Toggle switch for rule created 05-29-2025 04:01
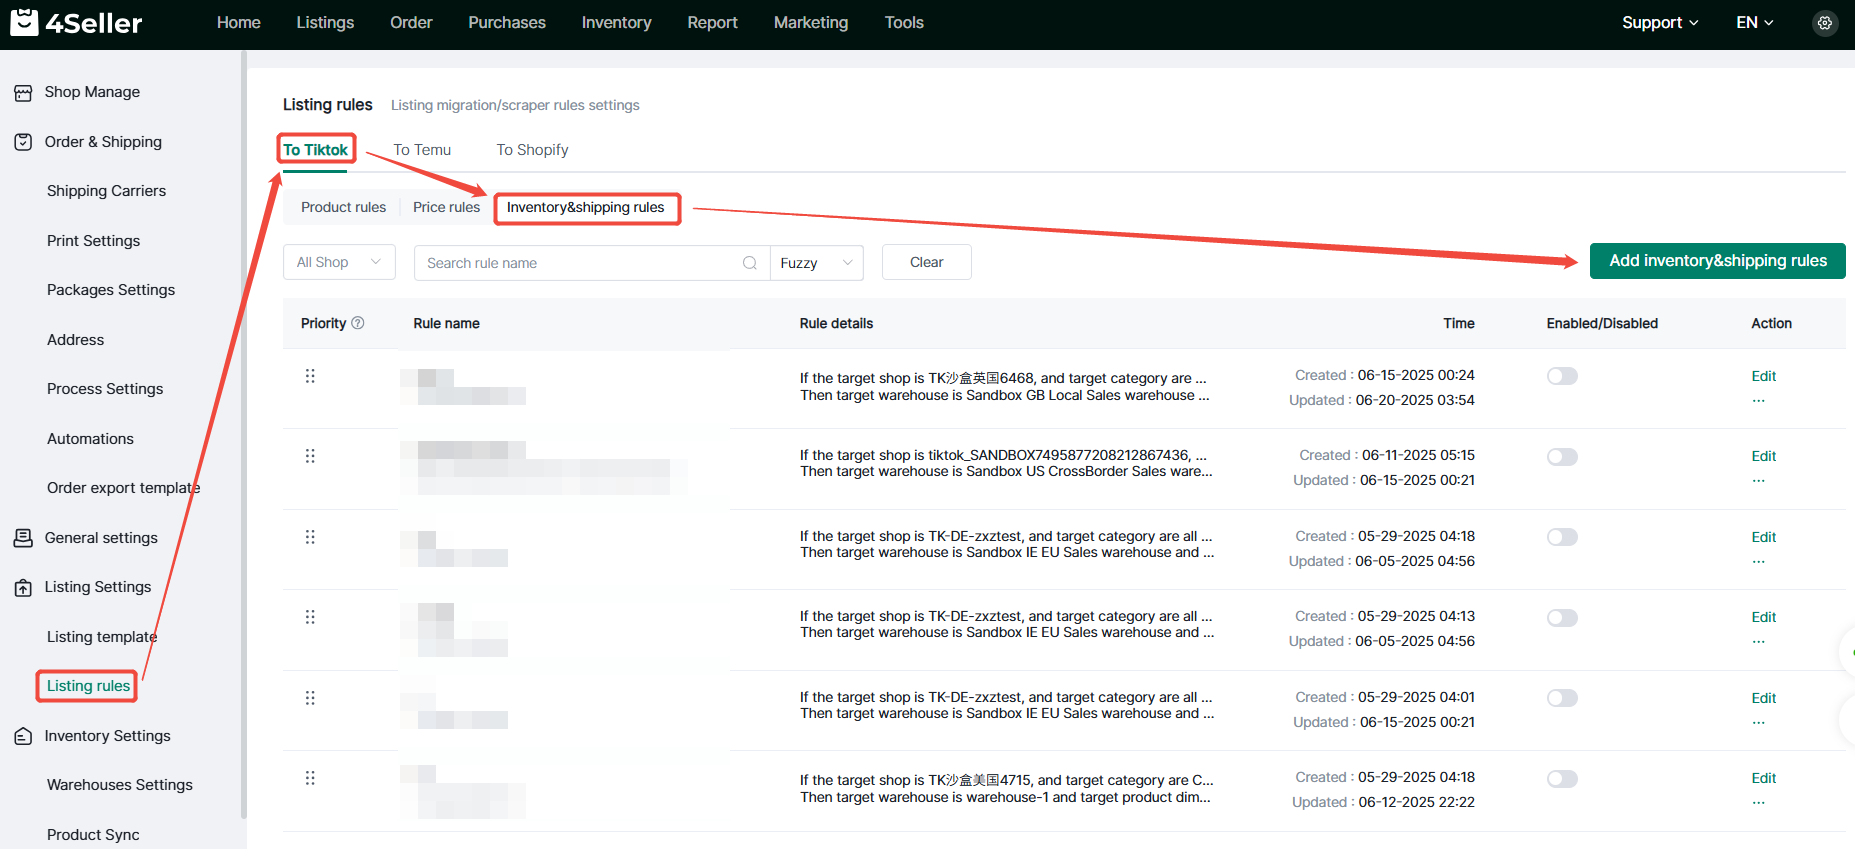 (1562, 698)
